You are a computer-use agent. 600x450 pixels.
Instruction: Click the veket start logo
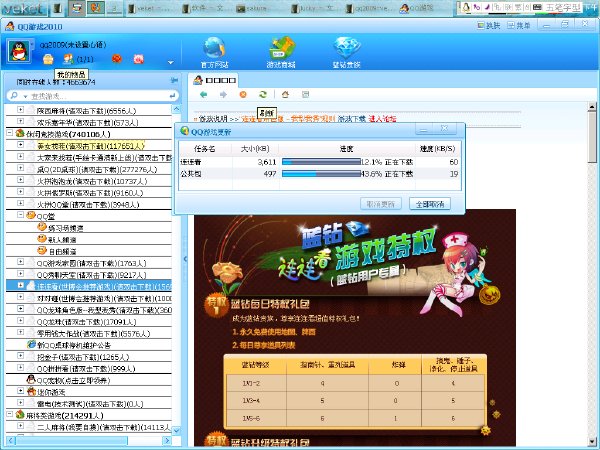[x=24, y=8]
